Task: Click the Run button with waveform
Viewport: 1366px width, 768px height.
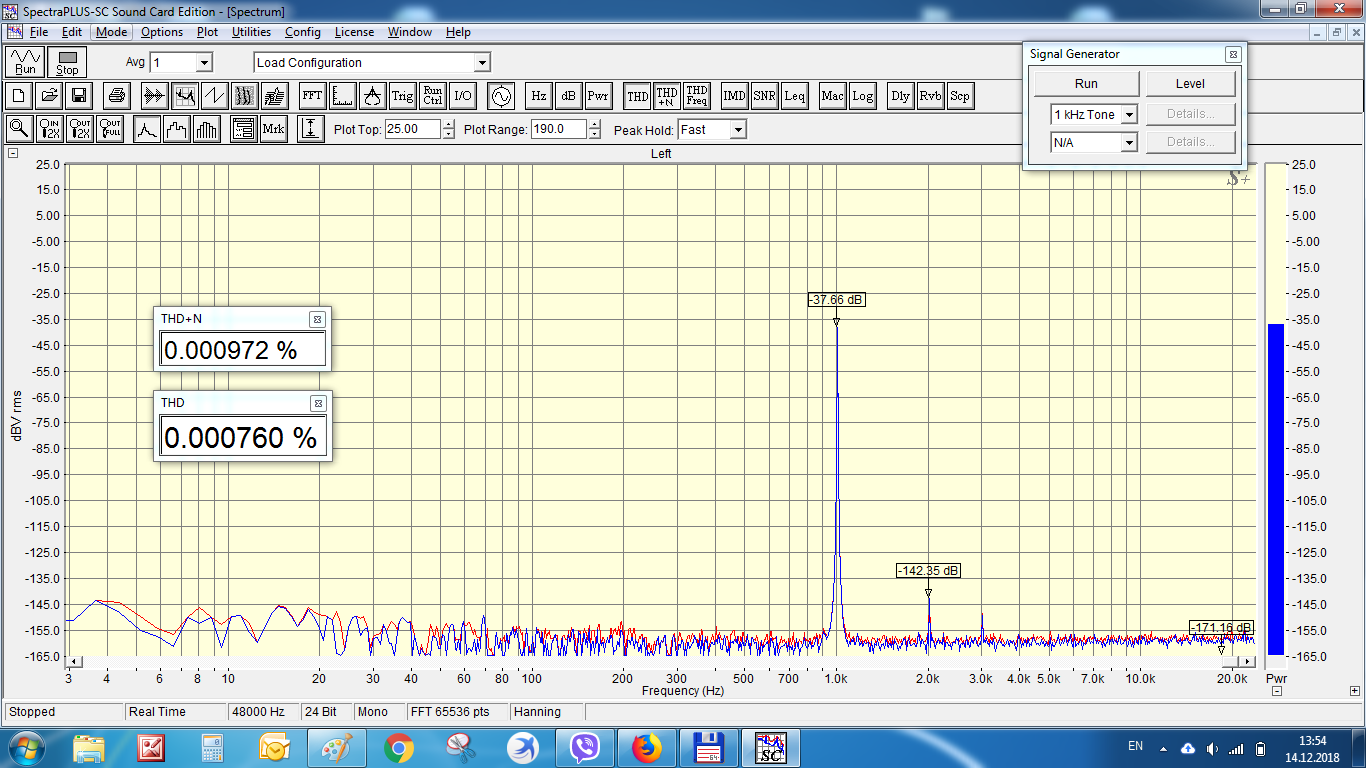Action: [x=25, y=62]
